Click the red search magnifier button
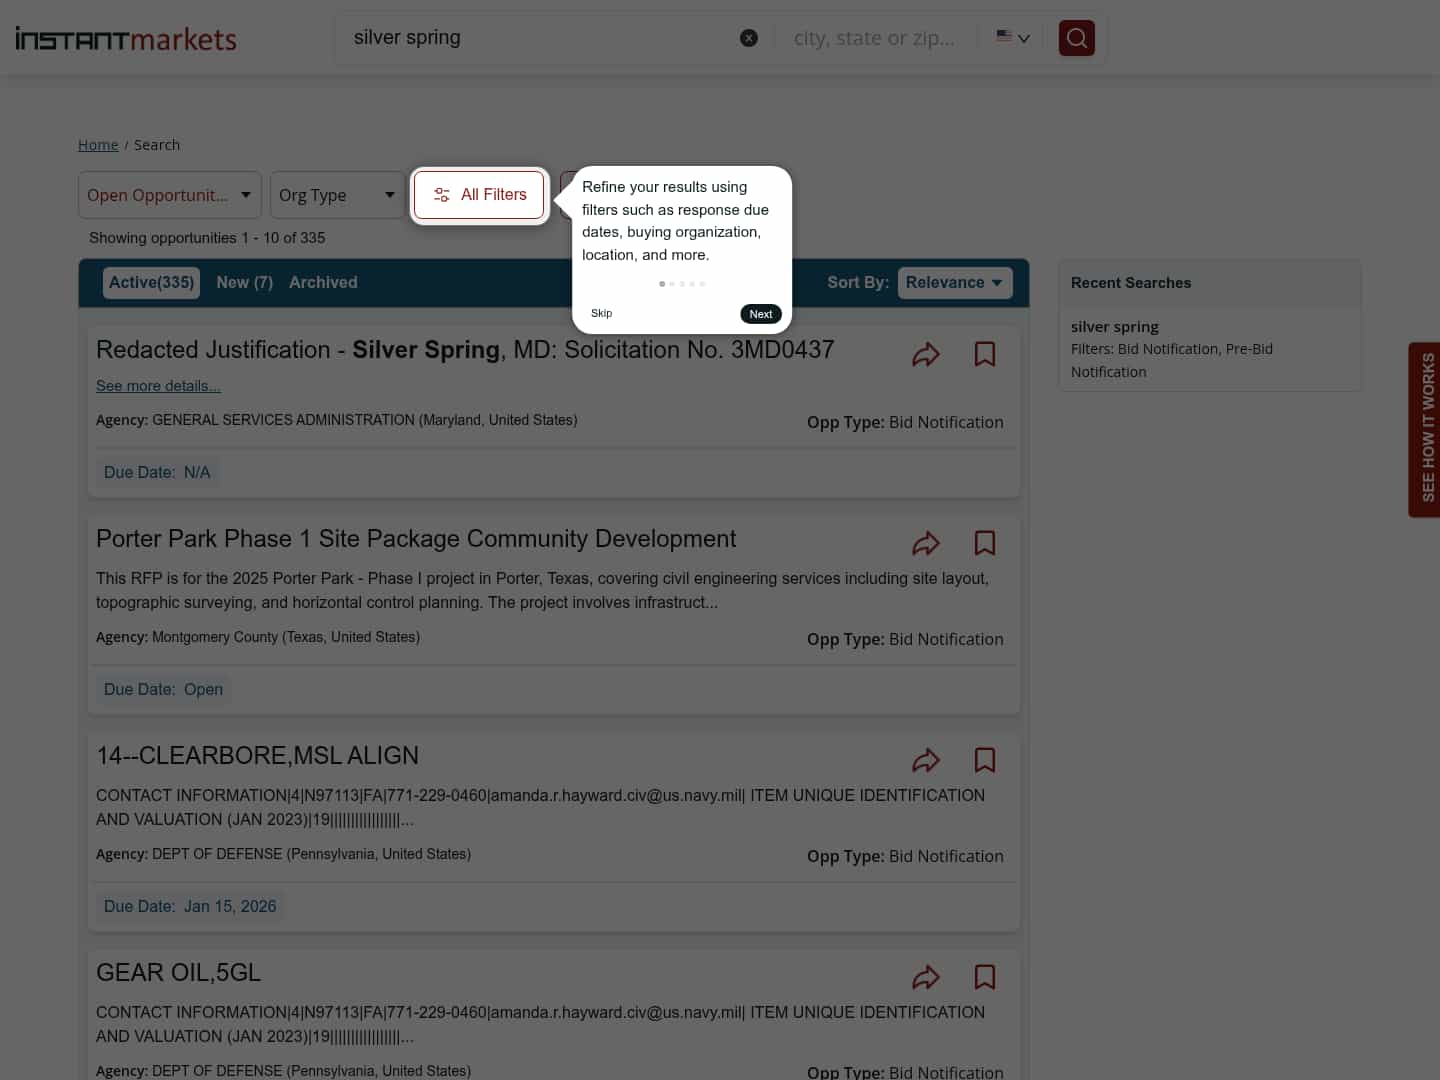1440x1080 pixels. 1076,38
